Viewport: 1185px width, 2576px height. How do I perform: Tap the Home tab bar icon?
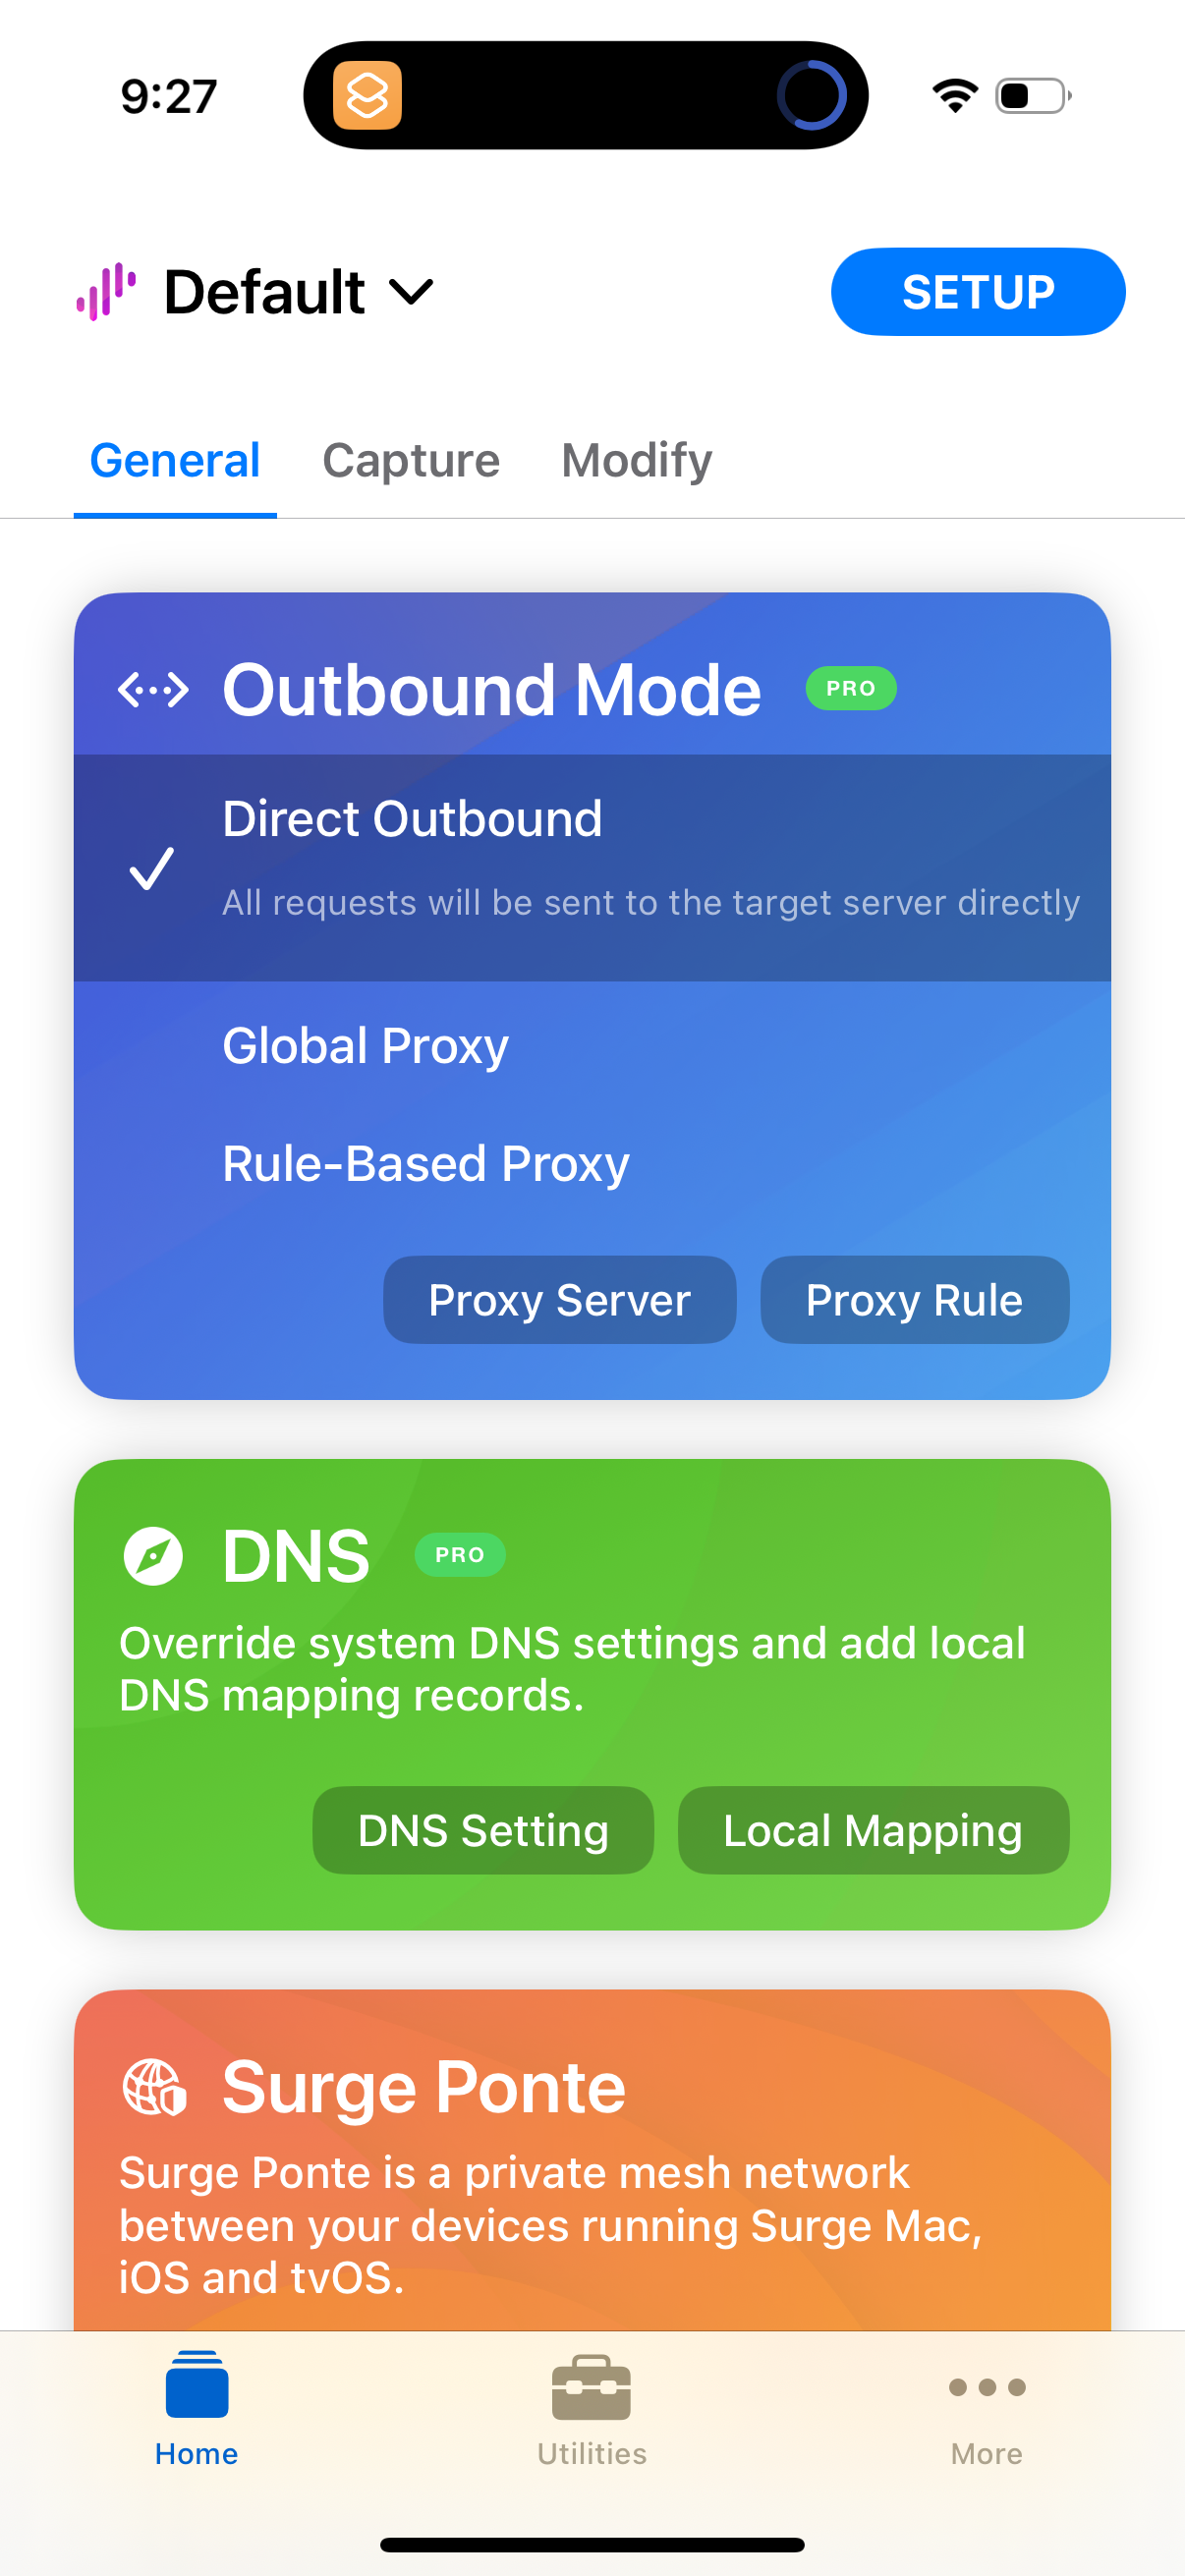[x=197, y=2384]
